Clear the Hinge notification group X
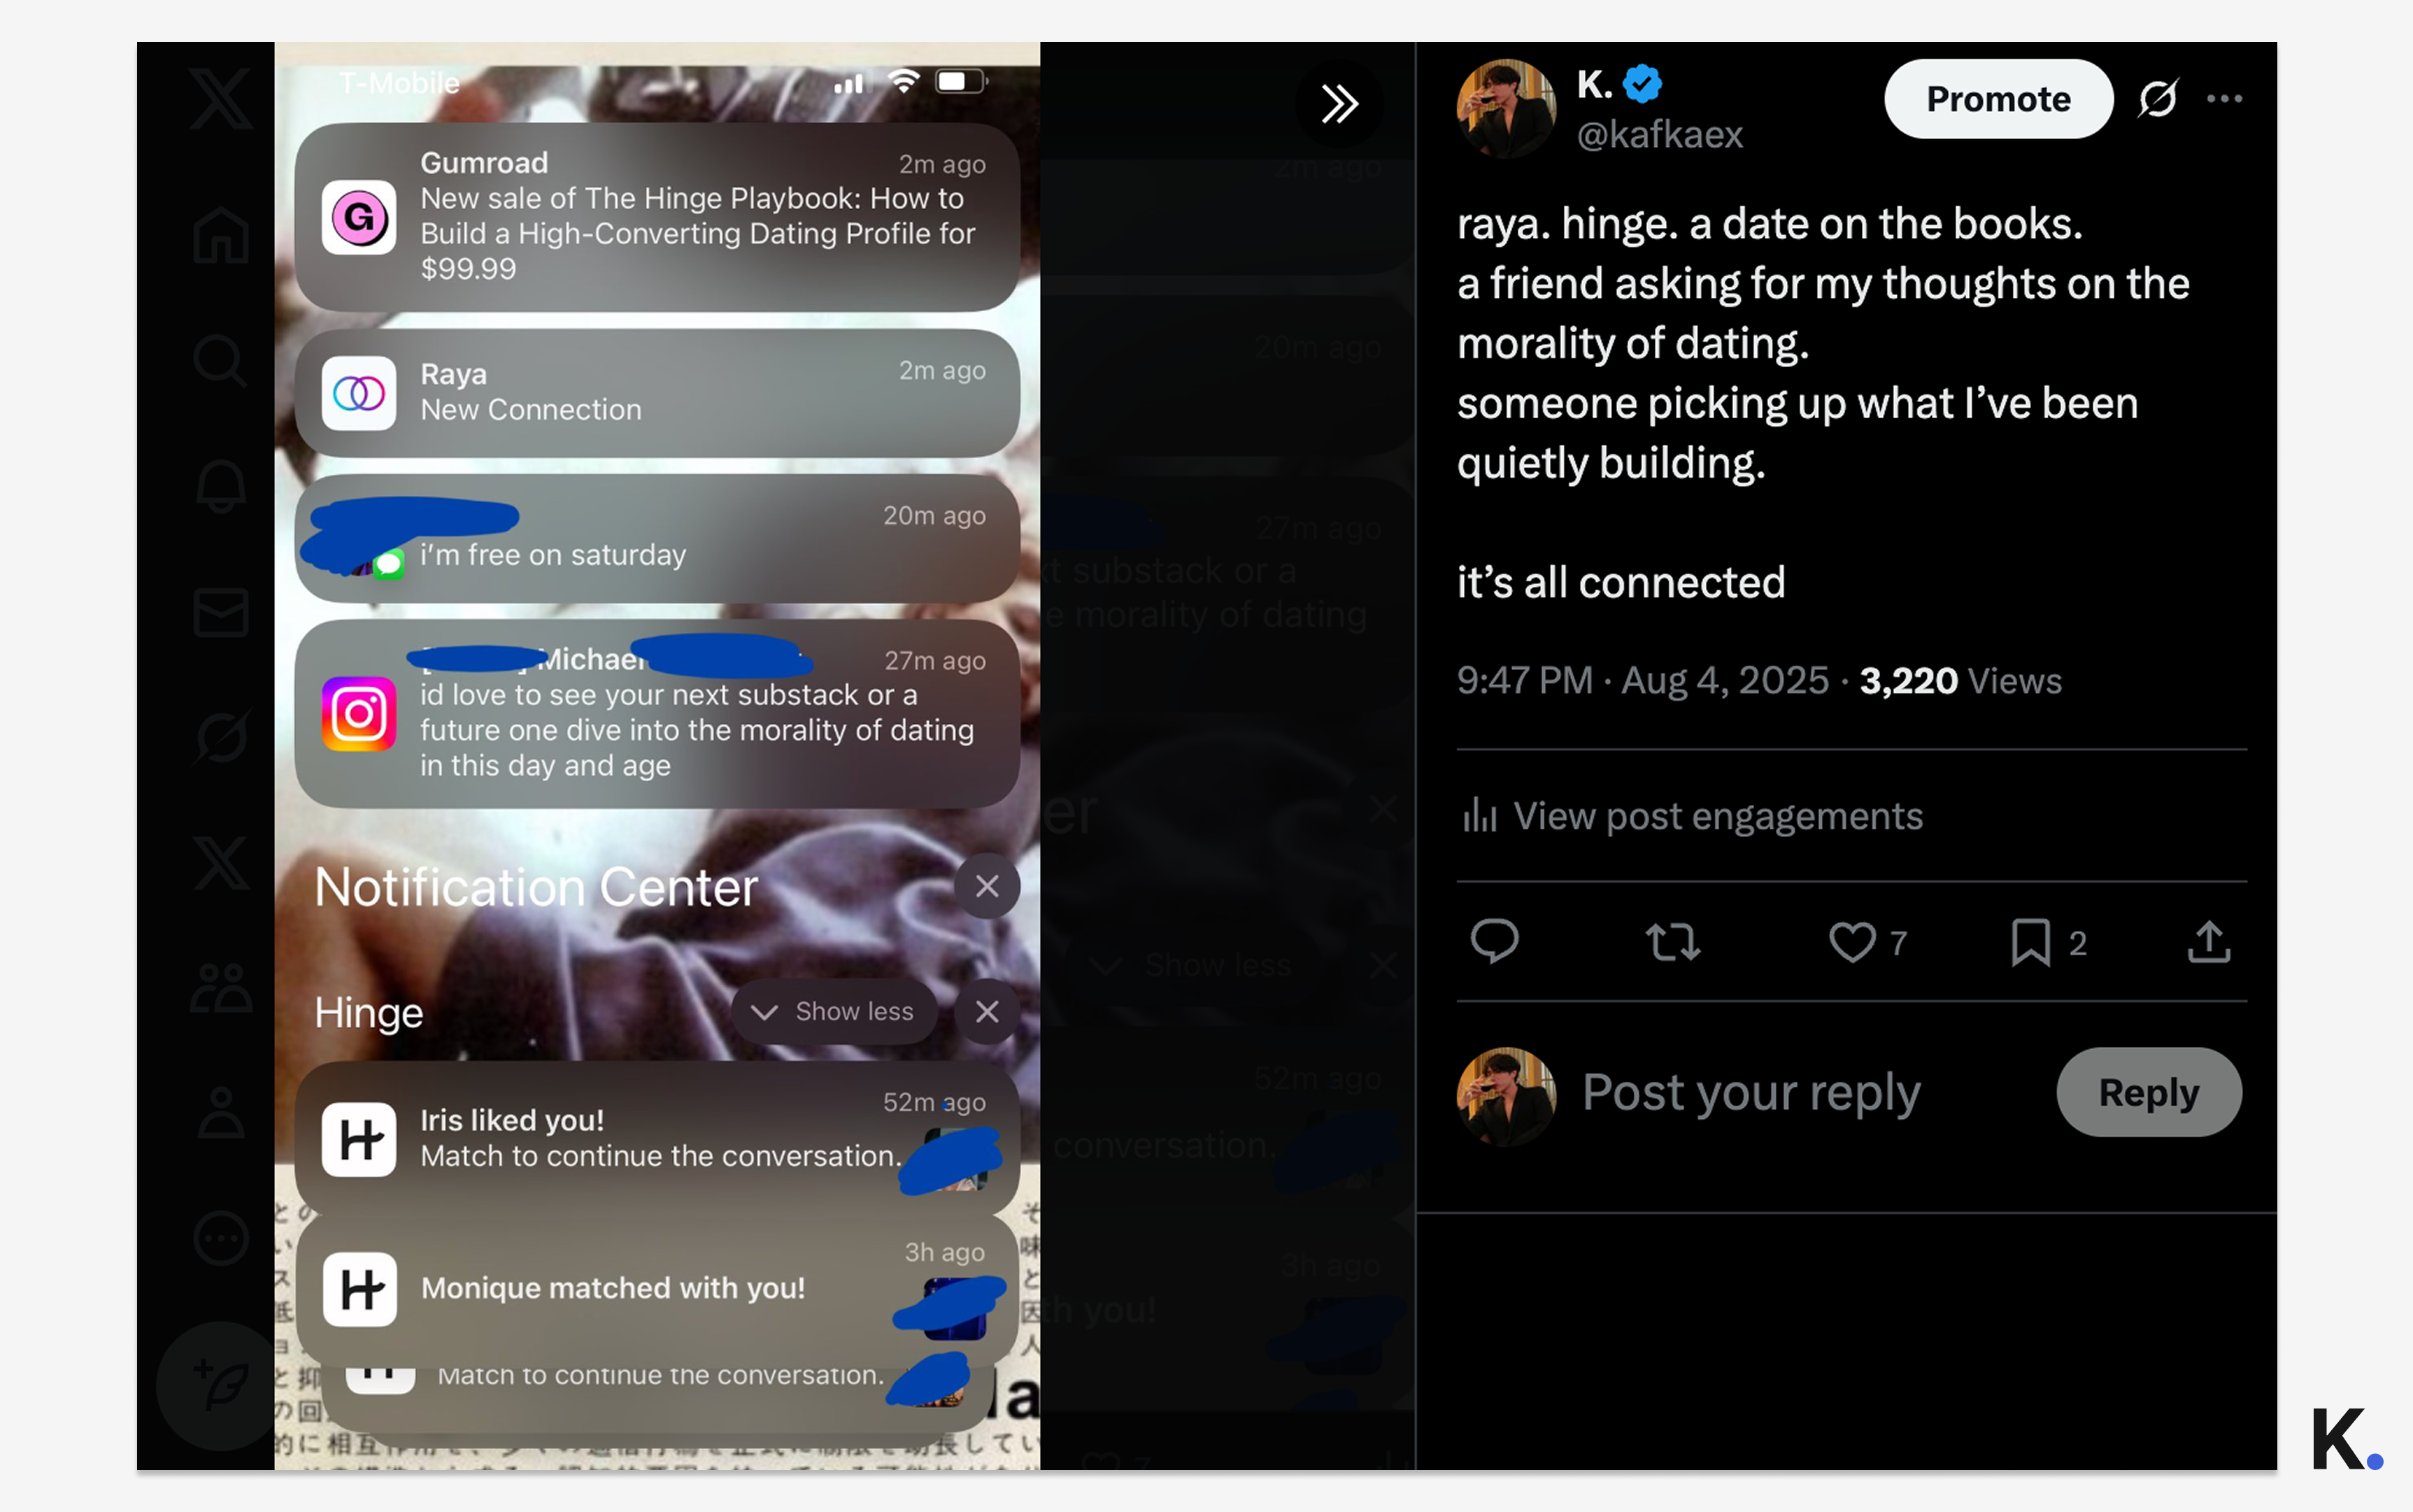Screen dimensions: 2413x1512 pyautogui.click(x=987, y=1012)
